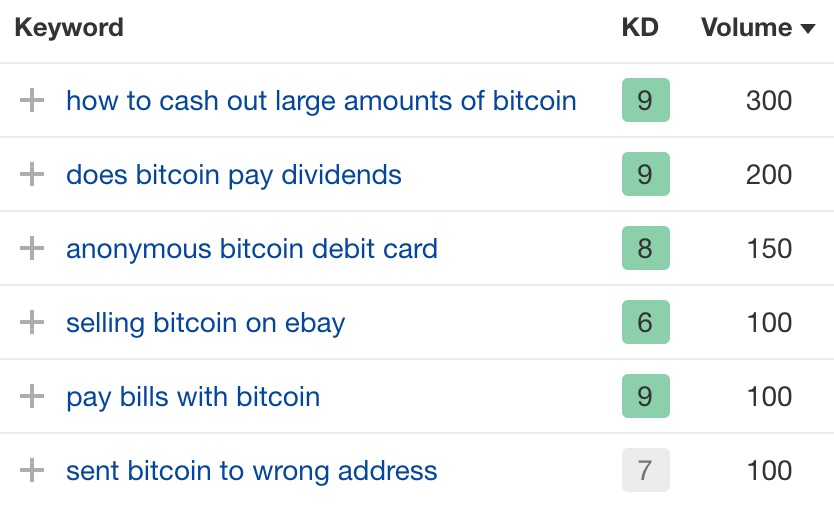Viewport: 834px width, 506px height.
Task: Click the plus icon beside 'sent bitcoin to wrong address'
Action: coord(33,470)
